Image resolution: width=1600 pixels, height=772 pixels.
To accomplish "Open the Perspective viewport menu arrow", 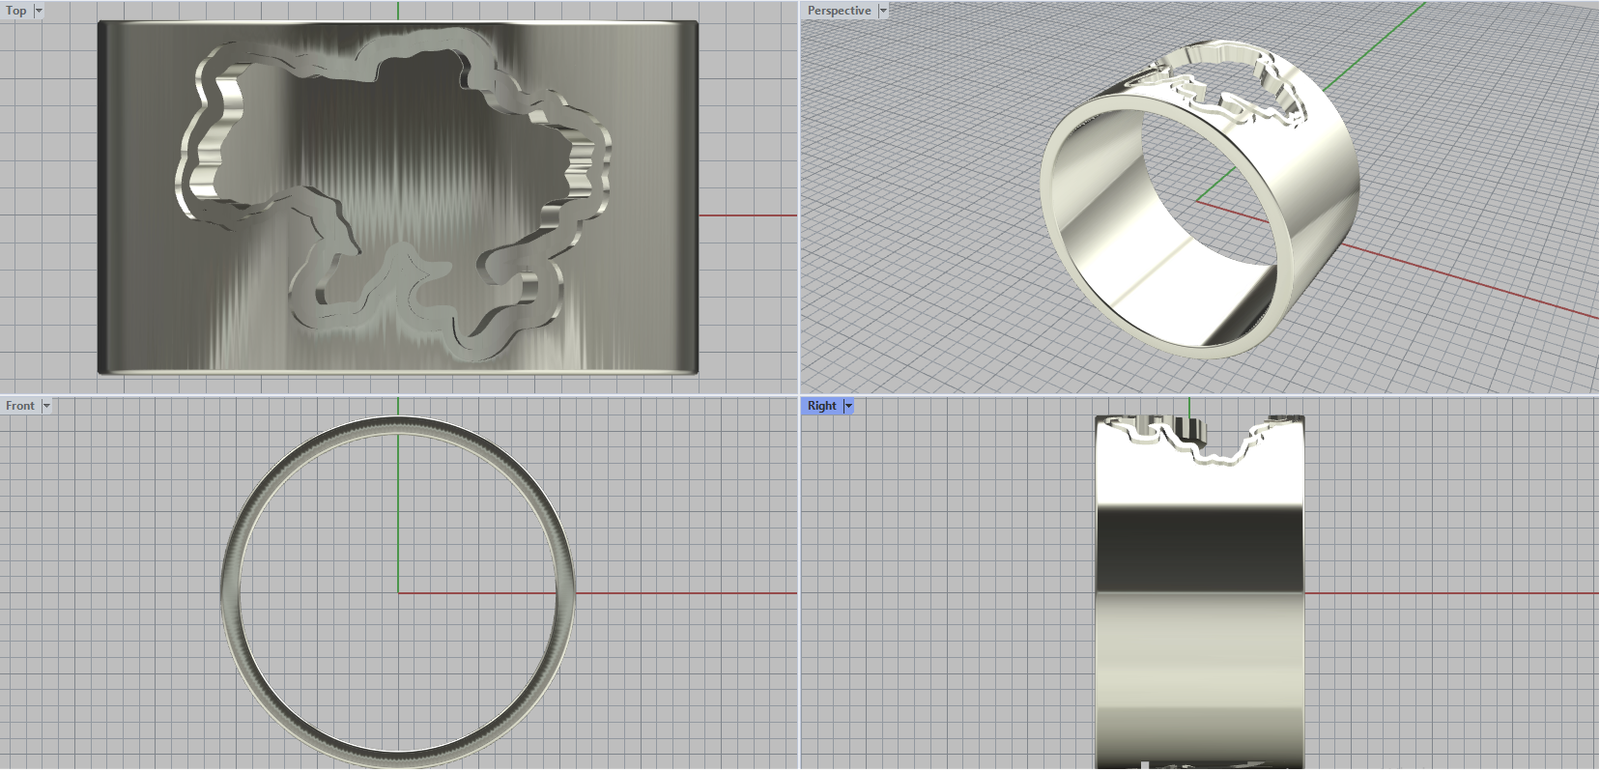I will pos(882,11).
